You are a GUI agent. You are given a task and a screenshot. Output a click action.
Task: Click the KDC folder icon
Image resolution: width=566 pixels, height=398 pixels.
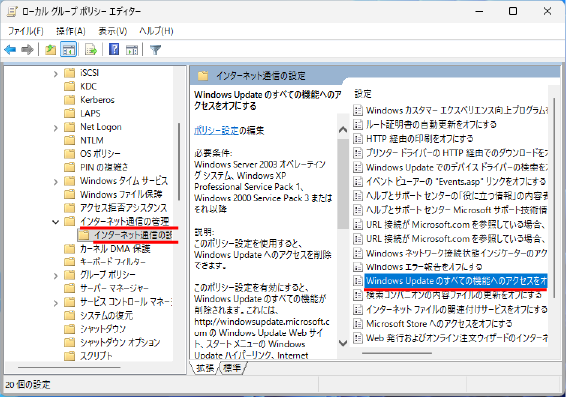pos(69,87)
